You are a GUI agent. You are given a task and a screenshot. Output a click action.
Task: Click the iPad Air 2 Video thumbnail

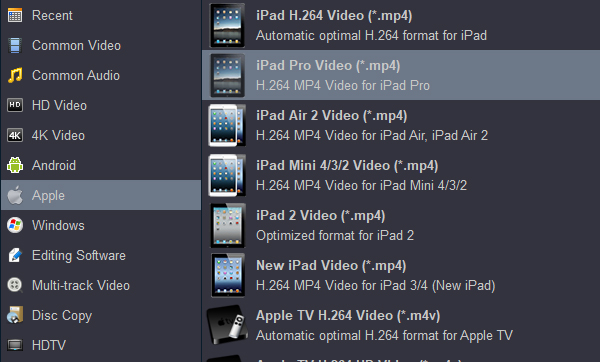pos(227,126)
